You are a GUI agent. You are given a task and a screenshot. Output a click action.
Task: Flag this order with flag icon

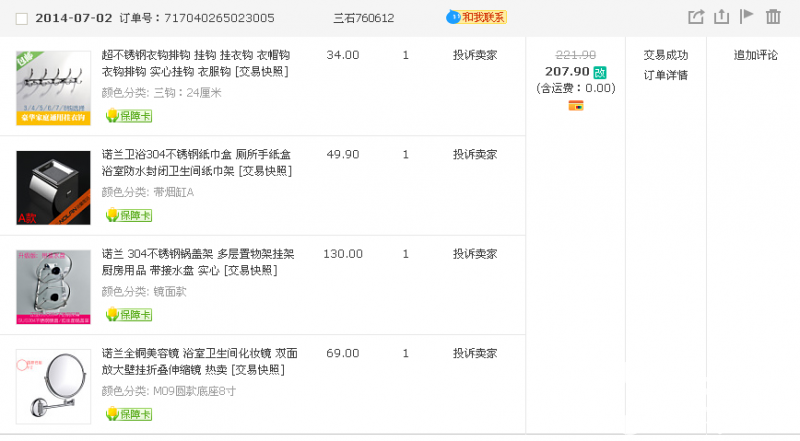[x=747, y=17]
